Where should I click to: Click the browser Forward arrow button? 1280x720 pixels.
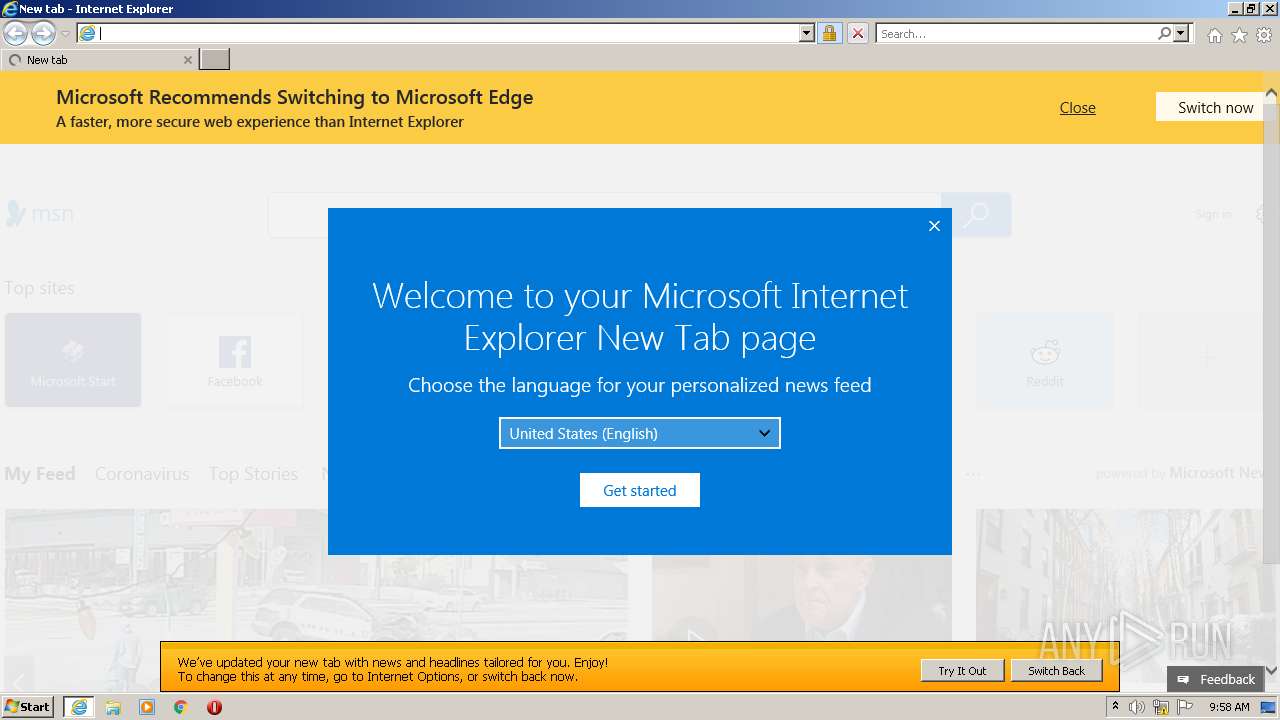pyautogui.click(x=43, y=34)
